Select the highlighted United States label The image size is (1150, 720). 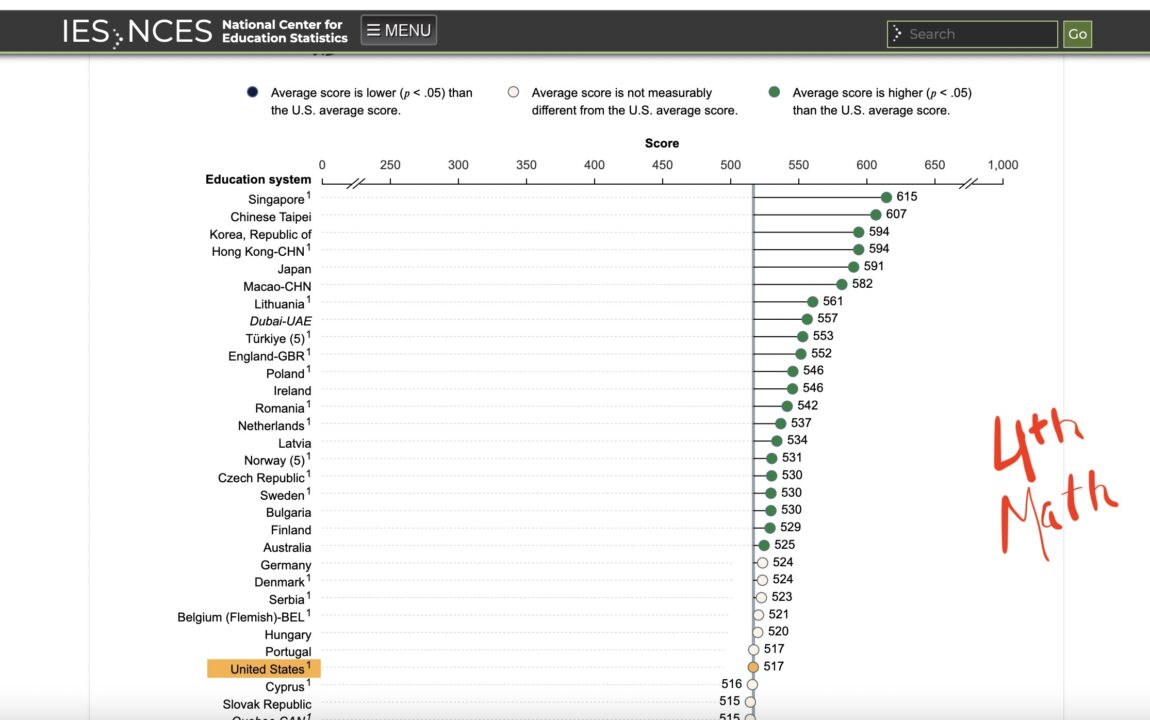(x=264, y=669)
